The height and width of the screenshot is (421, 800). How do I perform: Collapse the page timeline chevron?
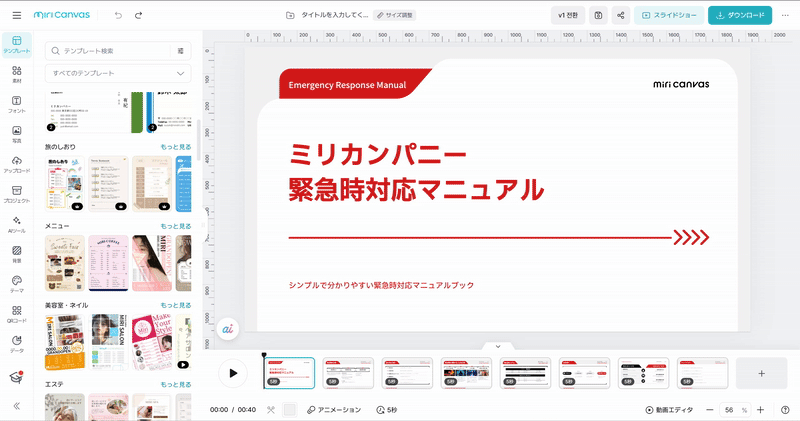point(498,346)
